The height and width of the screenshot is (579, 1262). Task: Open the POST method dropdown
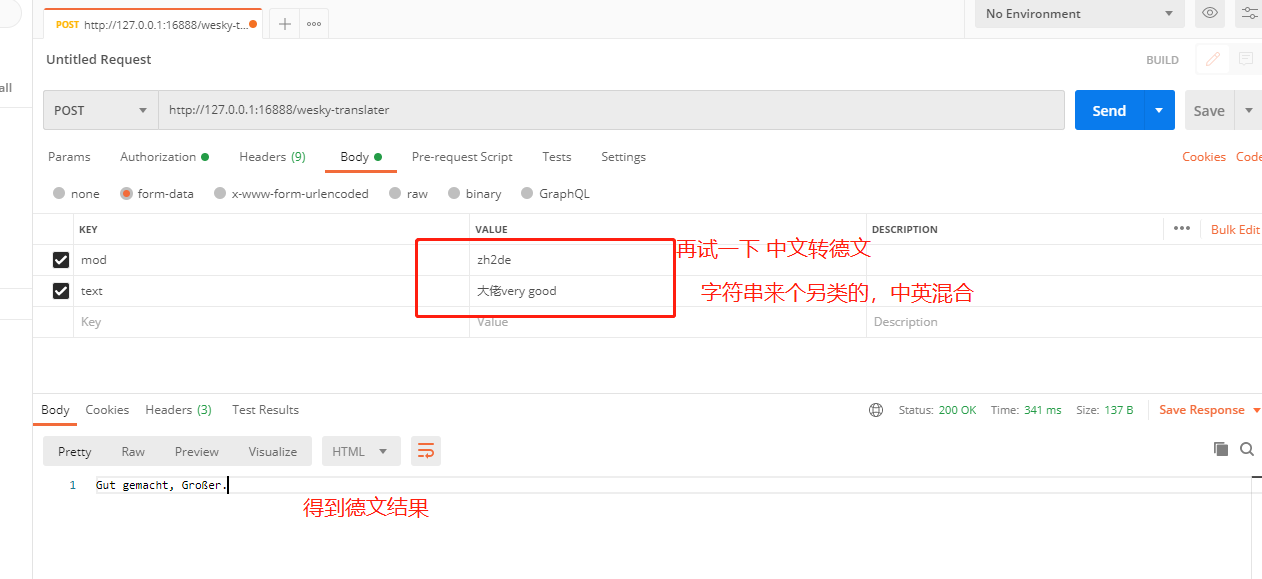click(x=100, y=110)
